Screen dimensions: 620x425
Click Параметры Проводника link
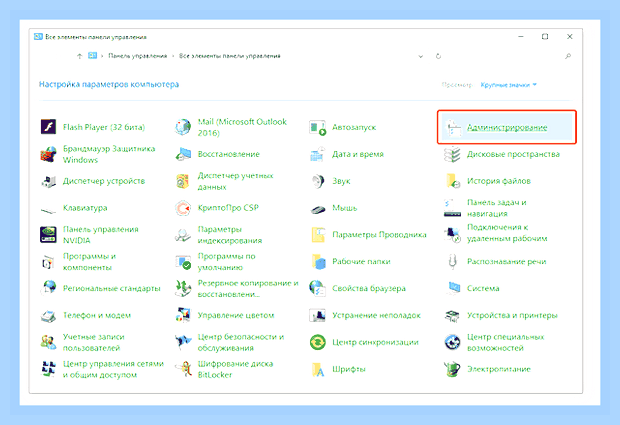click(379, 235)
